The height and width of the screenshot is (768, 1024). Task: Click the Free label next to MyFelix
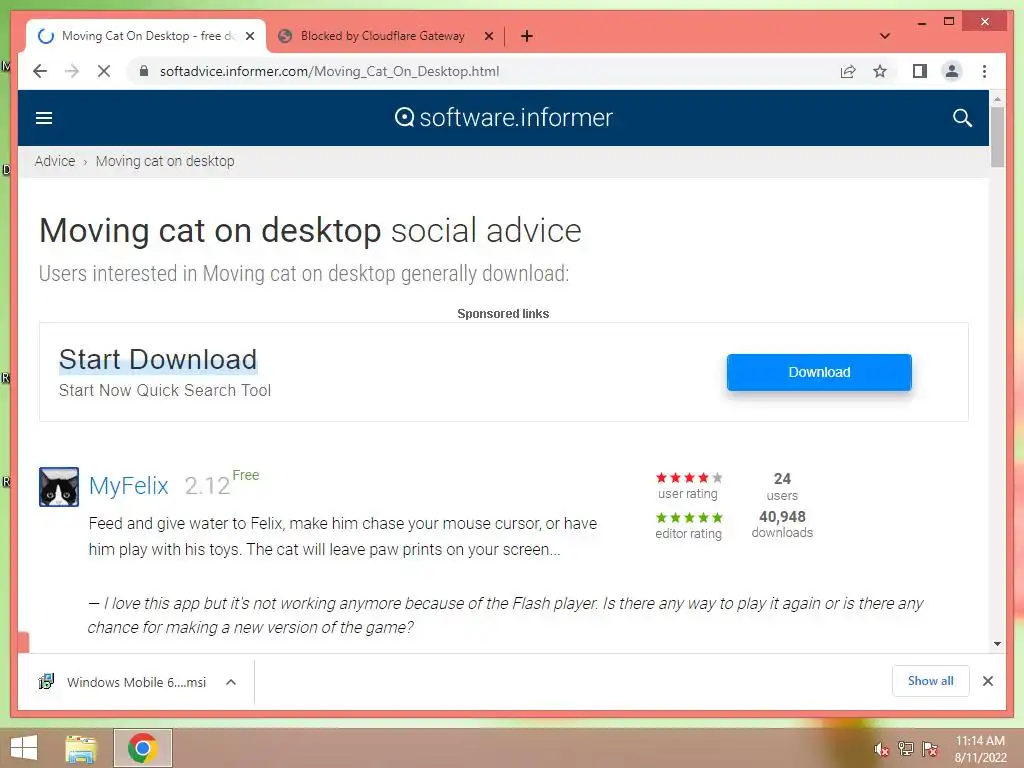(x=246, y=475)
